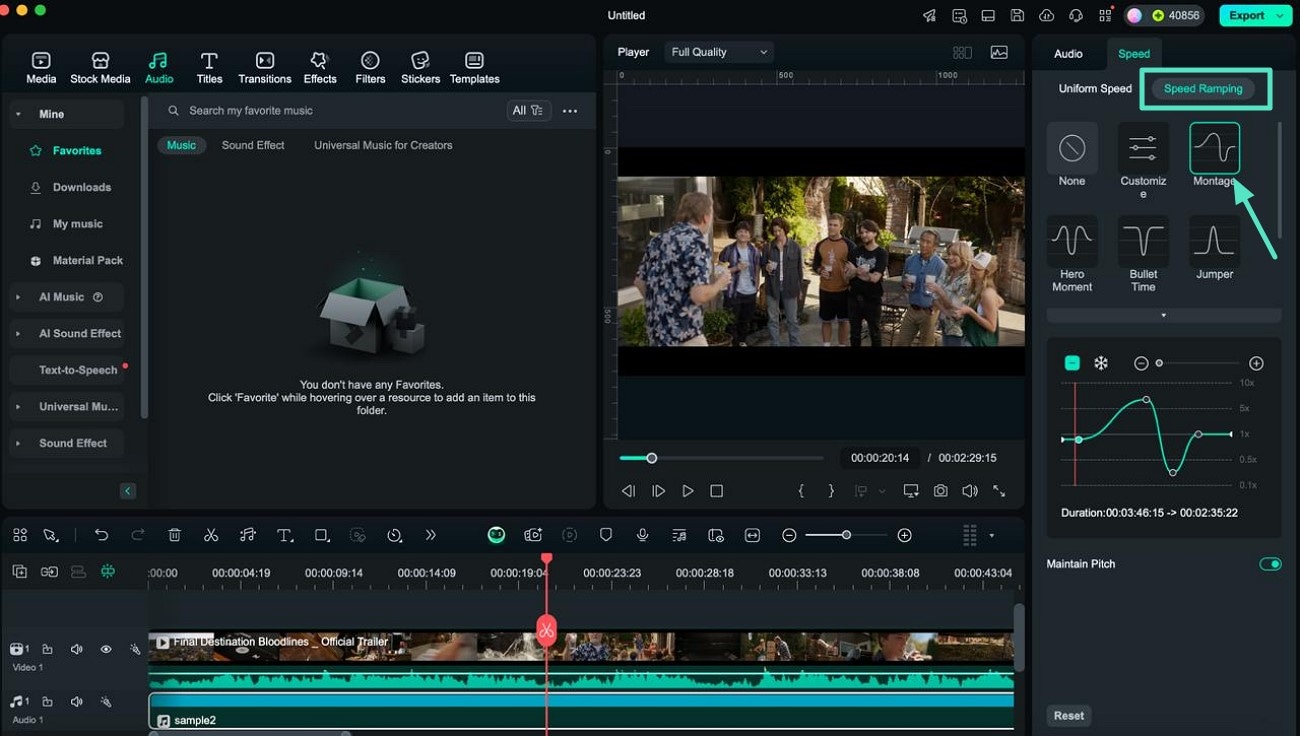Lock the Audio 1 track

click(x=47, y=702)
